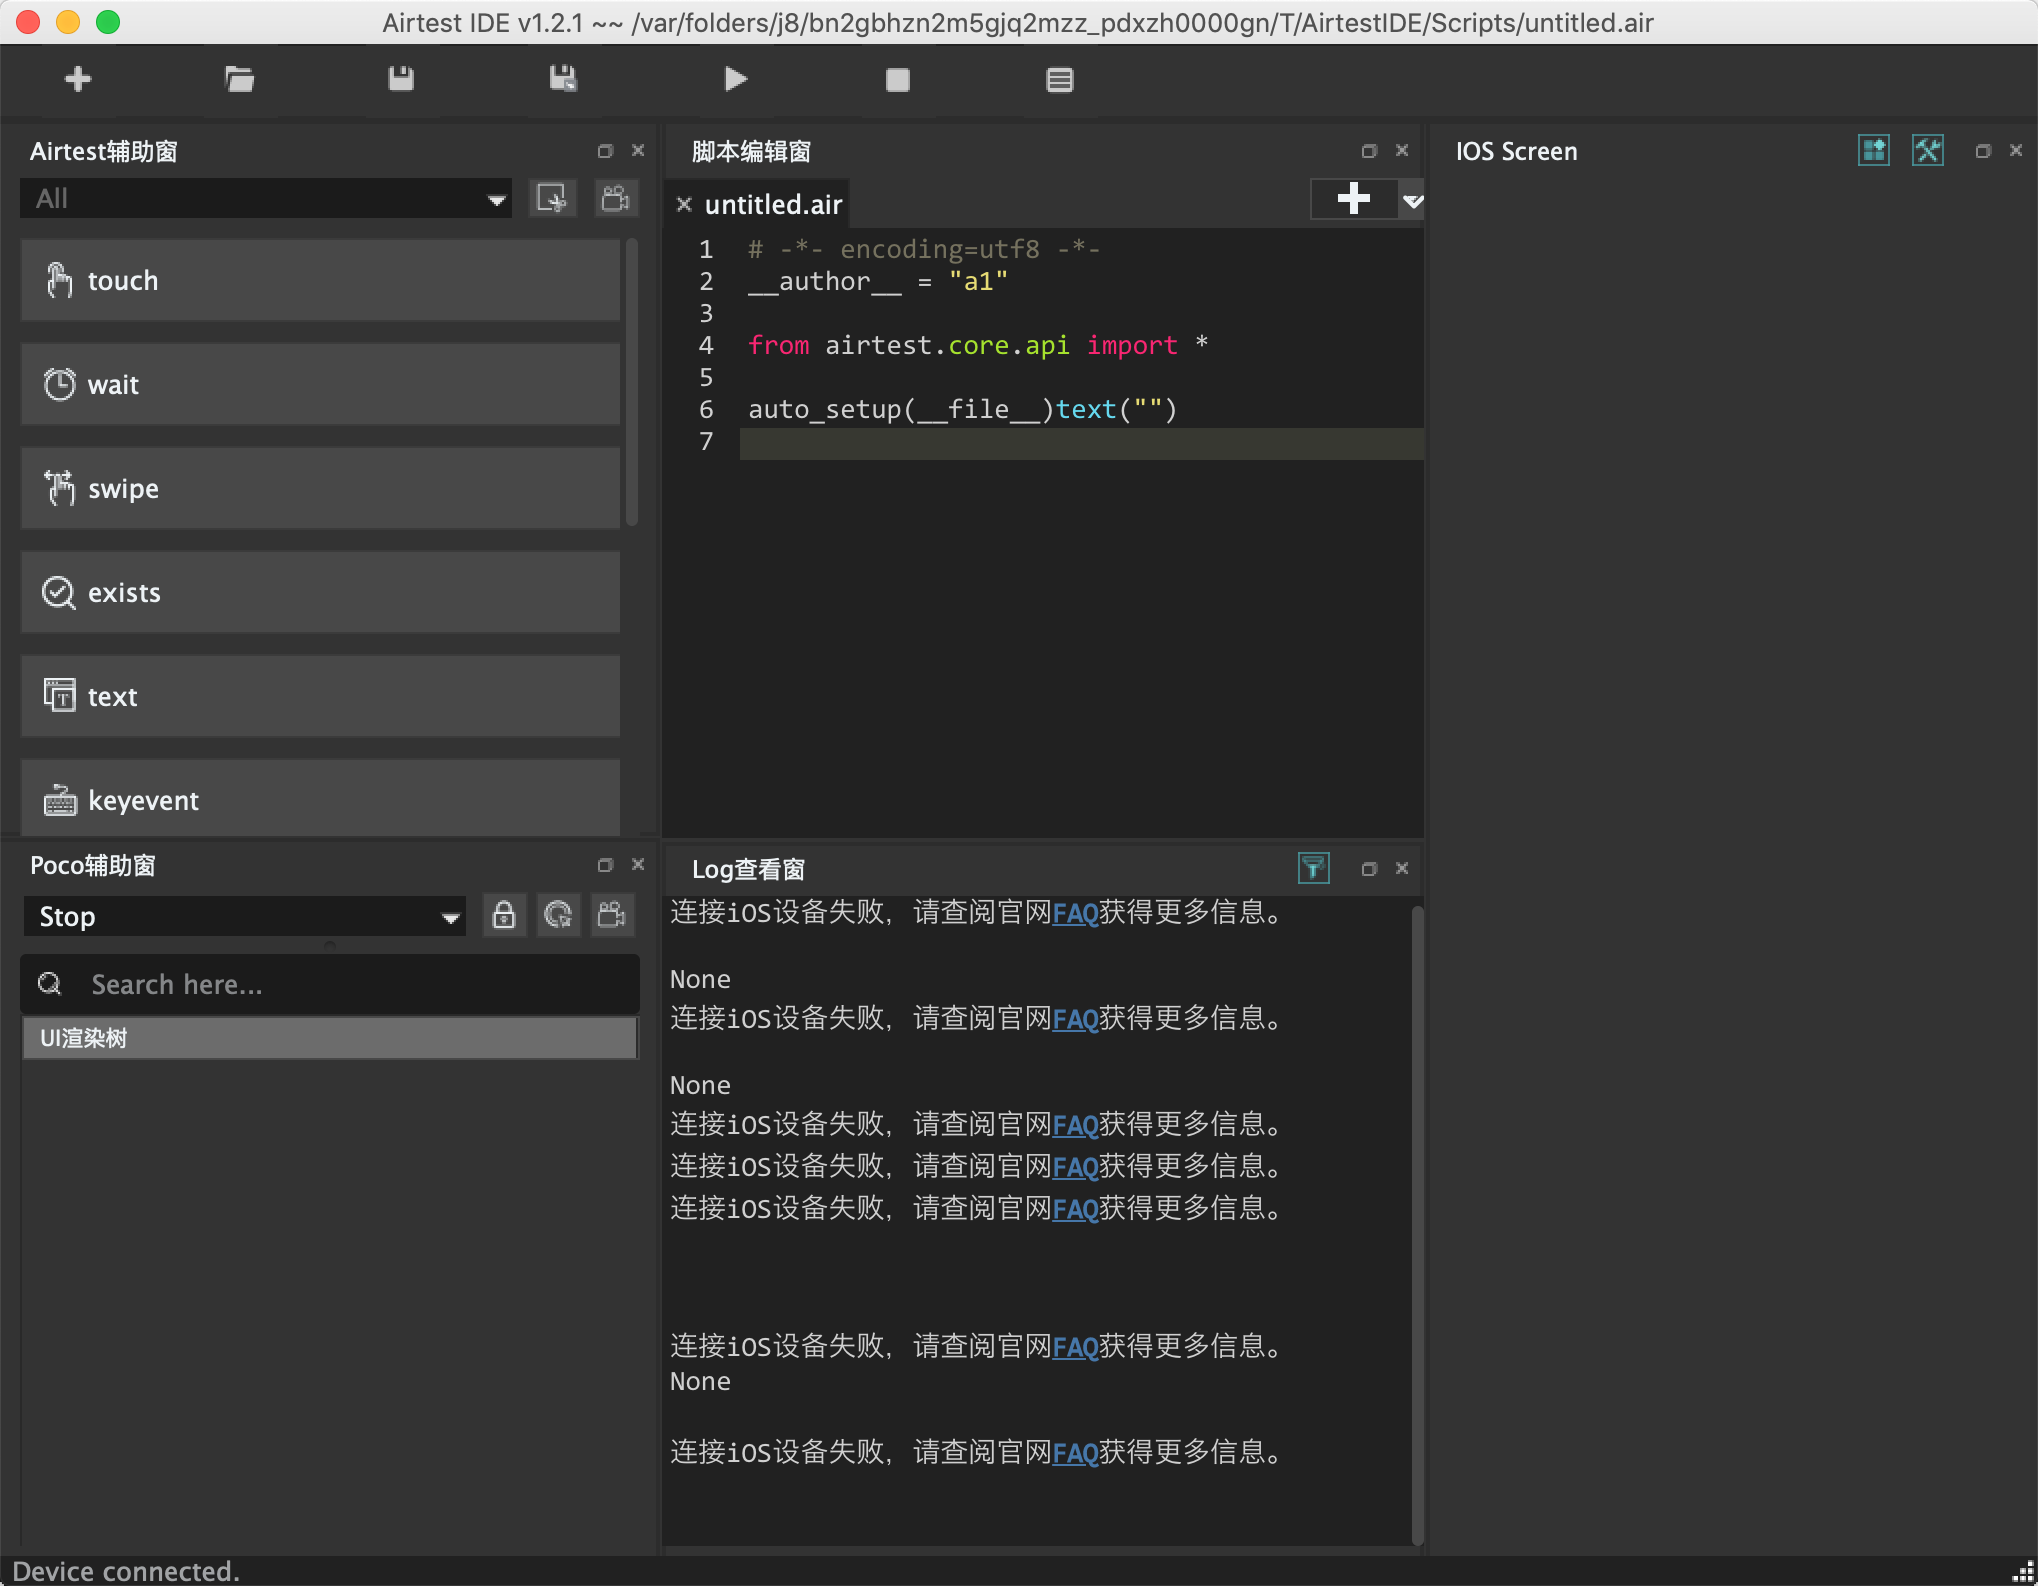
Task: Insert a text command
Action: [x=320, y=696]
